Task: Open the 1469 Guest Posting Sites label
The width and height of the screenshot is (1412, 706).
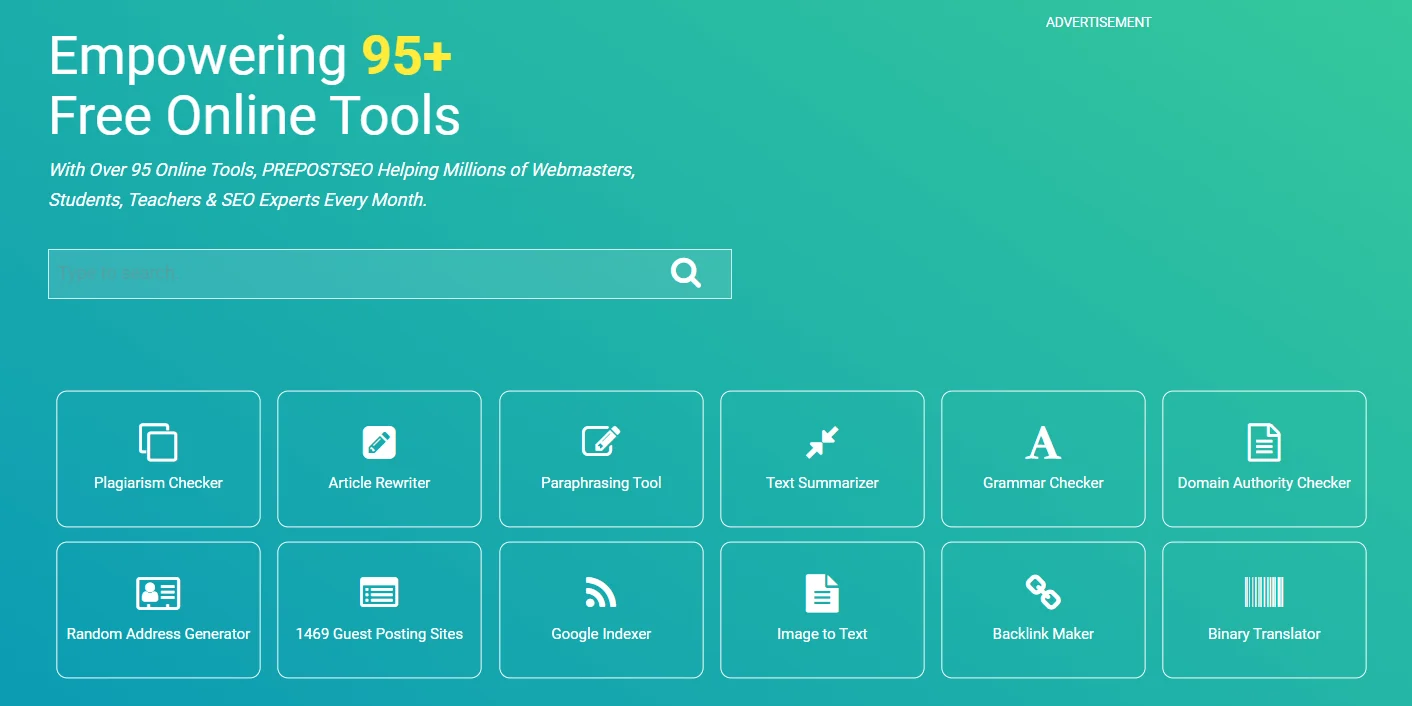Action: [379, 634]
